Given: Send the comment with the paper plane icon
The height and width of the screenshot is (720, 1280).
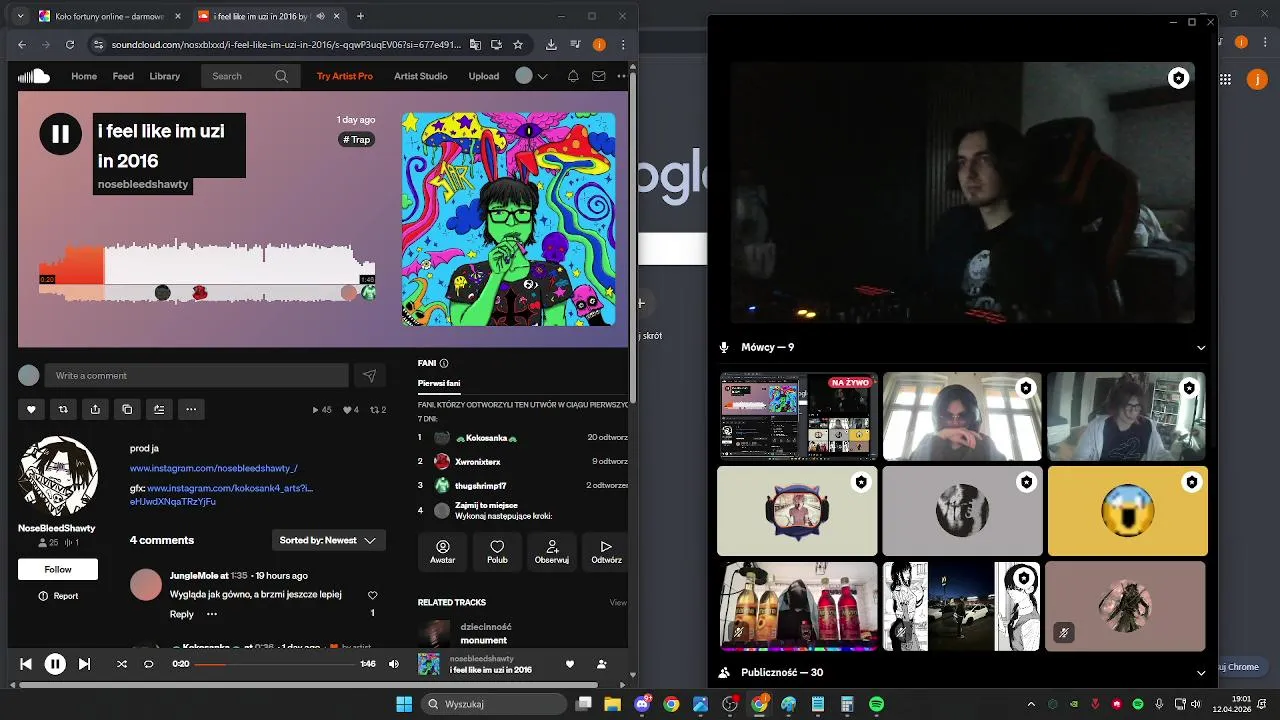Looking at the screenshot, I should (x=369, y=375).
